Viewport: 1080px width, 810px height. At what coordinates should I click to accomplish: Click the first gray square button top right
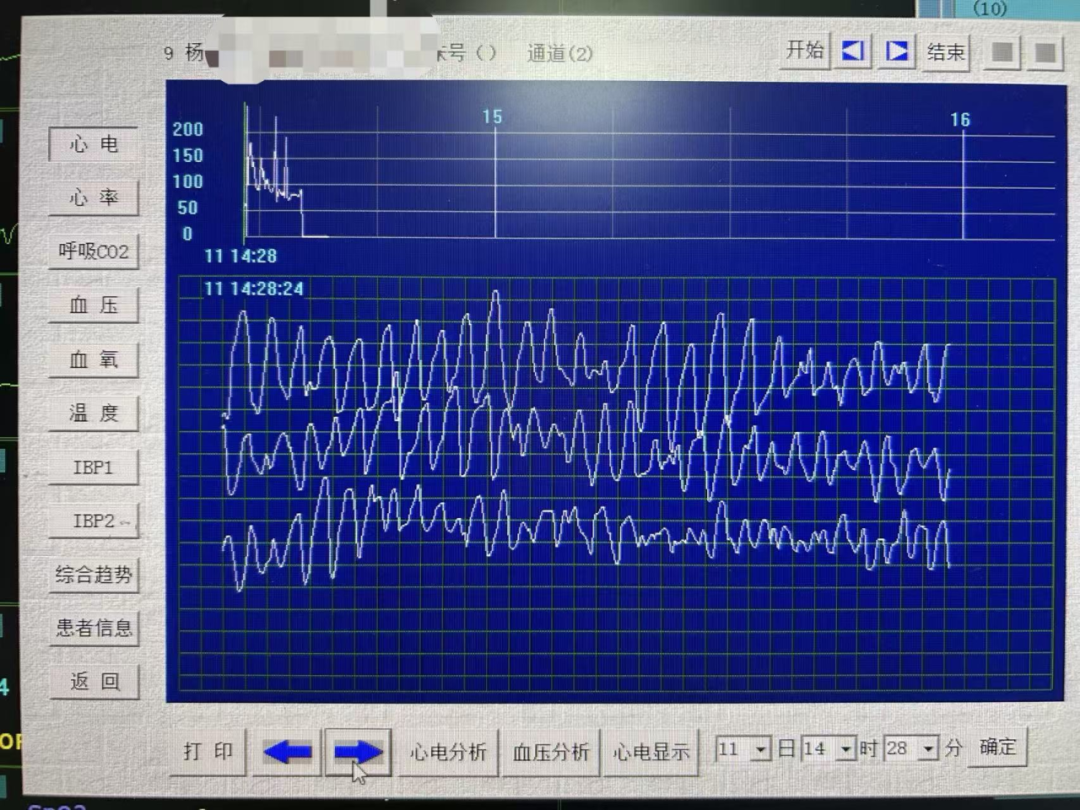[x=1001, y=52]
